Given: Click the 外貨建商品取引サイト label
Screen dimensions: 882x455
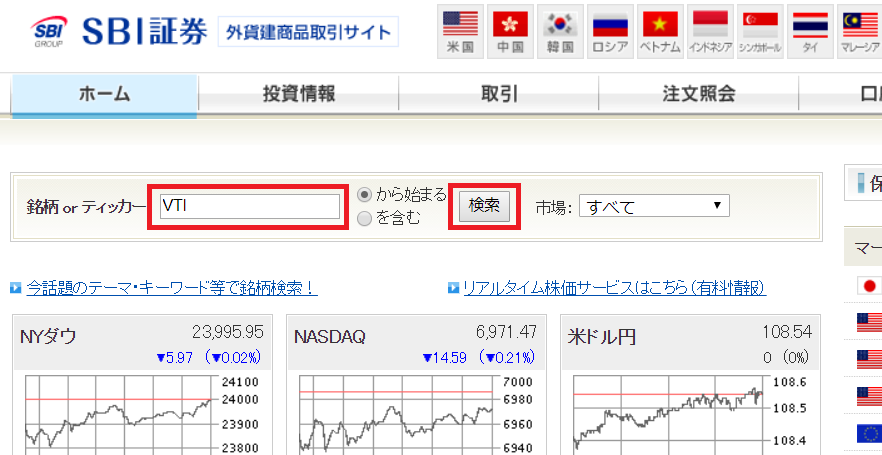Looking at the screenshot, I should [x=308, y=32].
